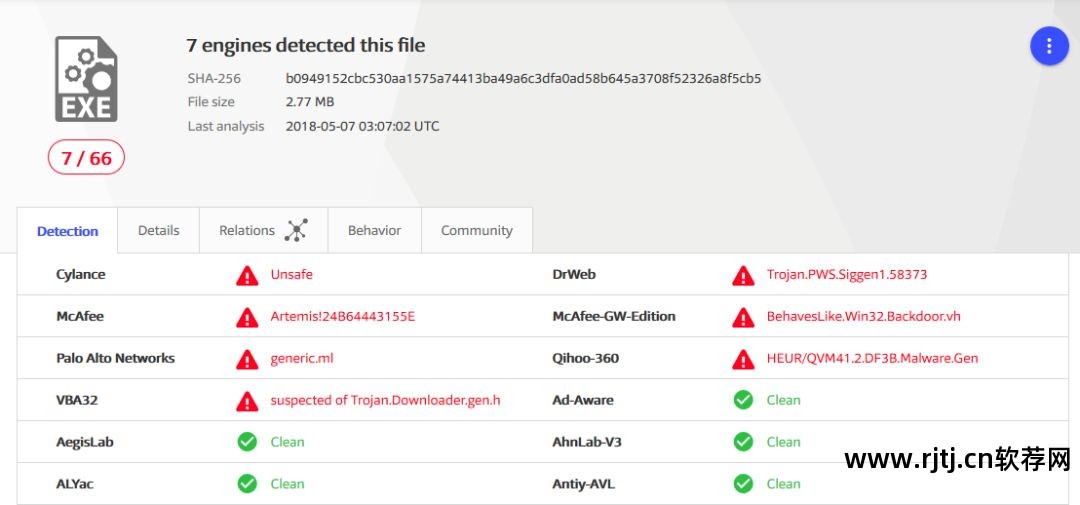Click the DrWeb engine name
The height and width of the screenshot is (505, 1080).
[574, 274]
